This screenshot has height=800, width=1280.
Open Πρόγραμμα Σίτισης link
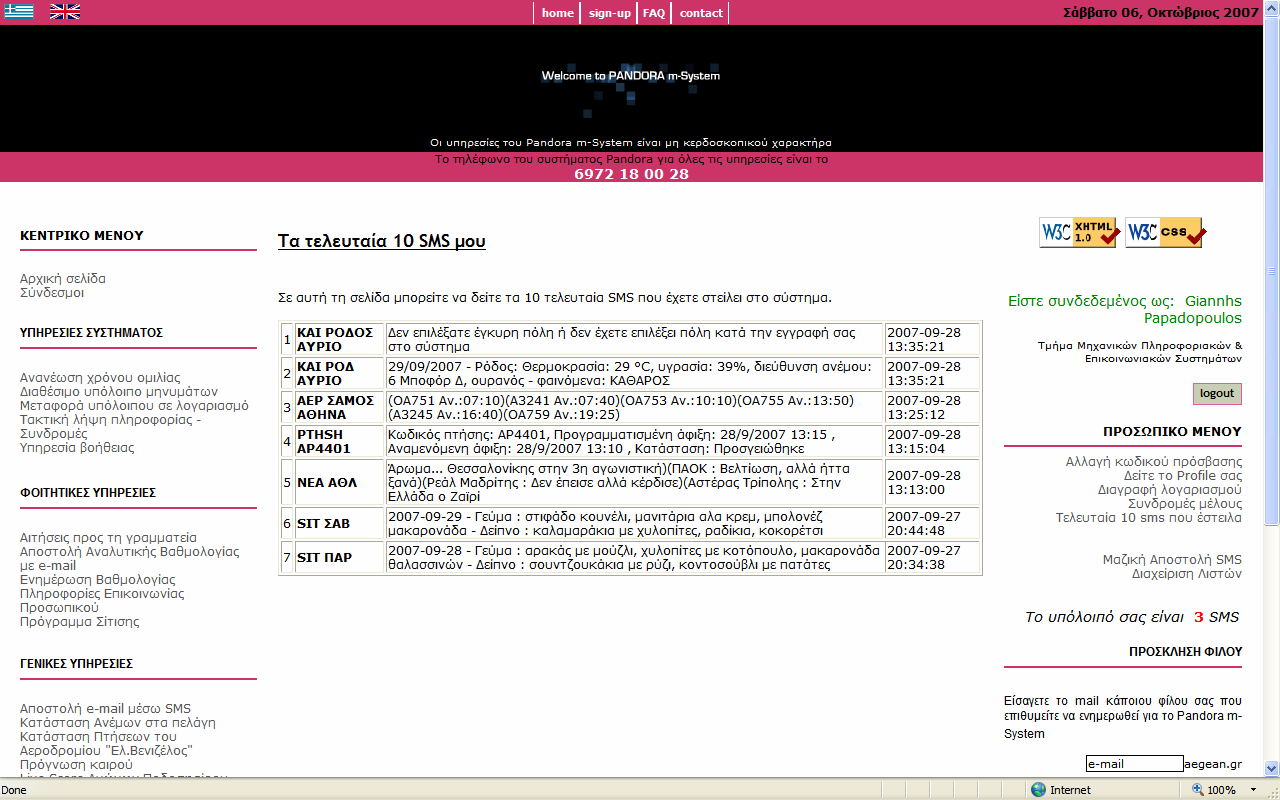point(80,621)
